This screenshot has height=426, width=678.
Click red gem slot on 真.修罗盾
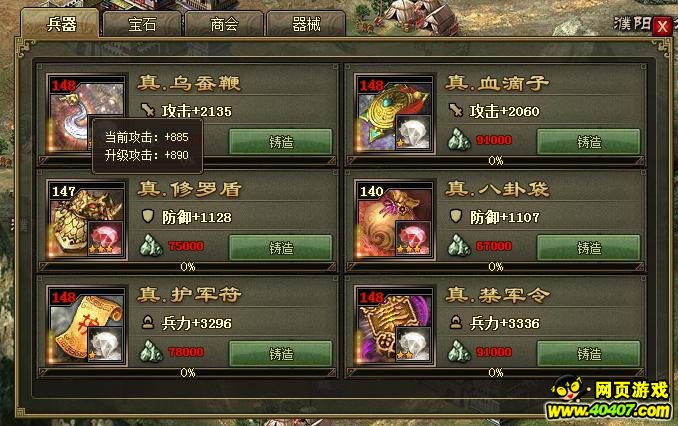point(106,239)
